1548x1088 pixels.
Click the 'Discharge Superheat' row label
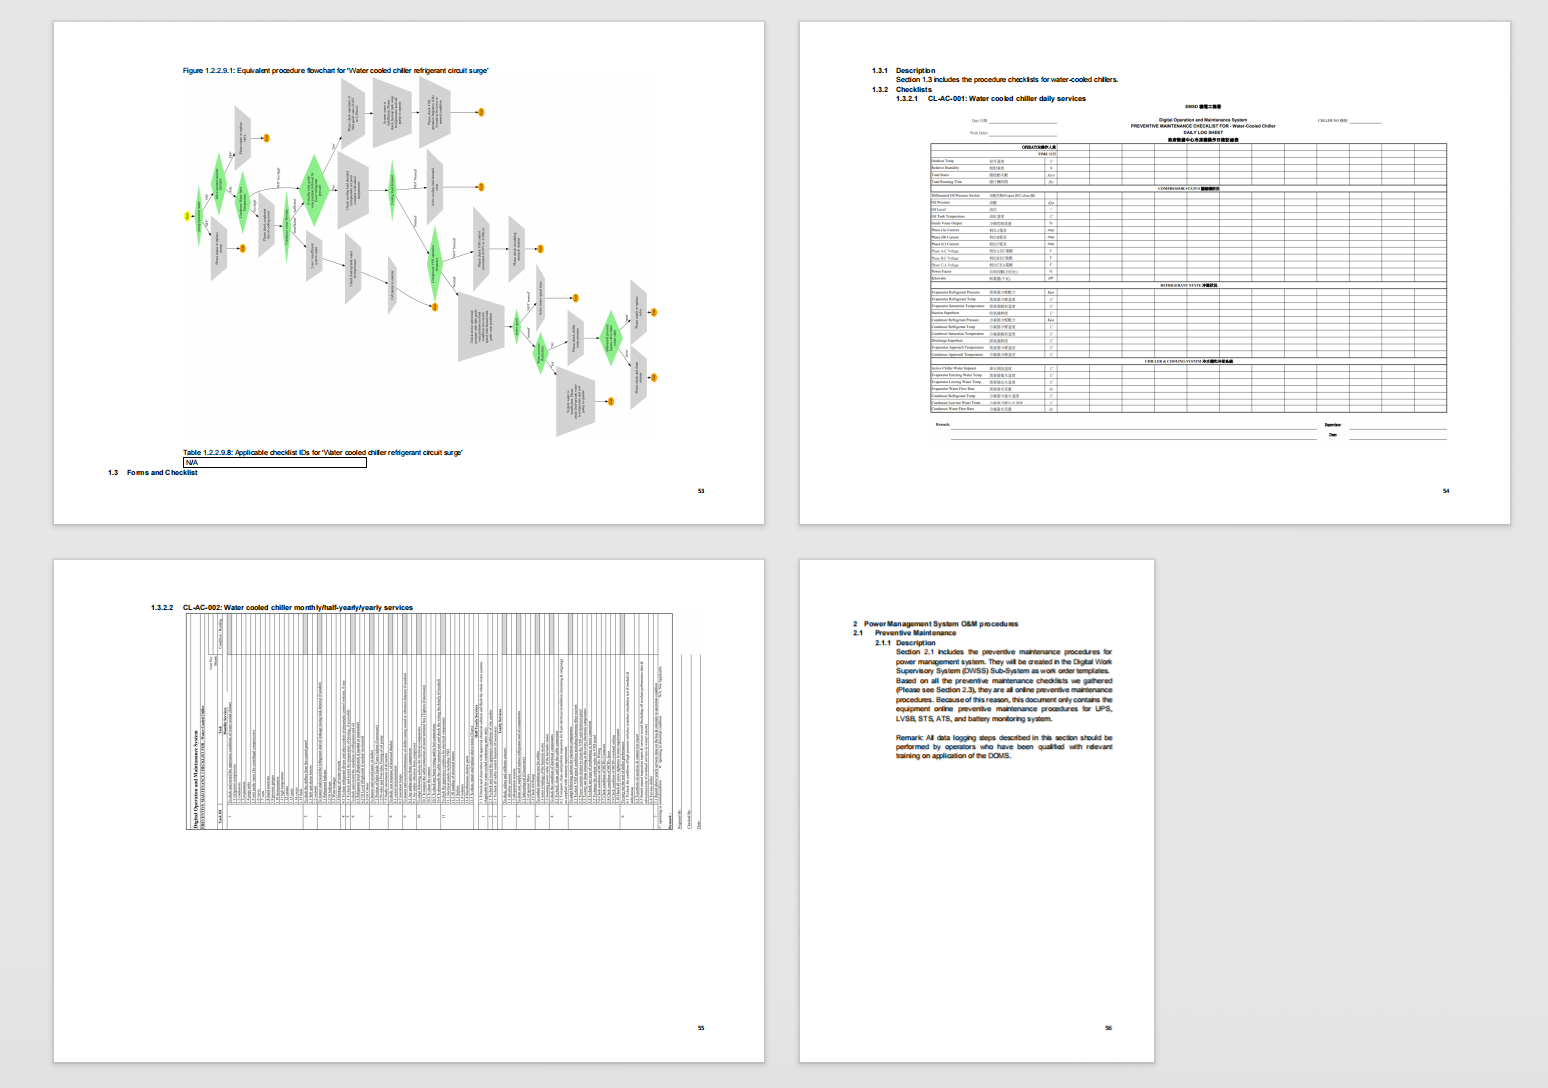point(948,340)
